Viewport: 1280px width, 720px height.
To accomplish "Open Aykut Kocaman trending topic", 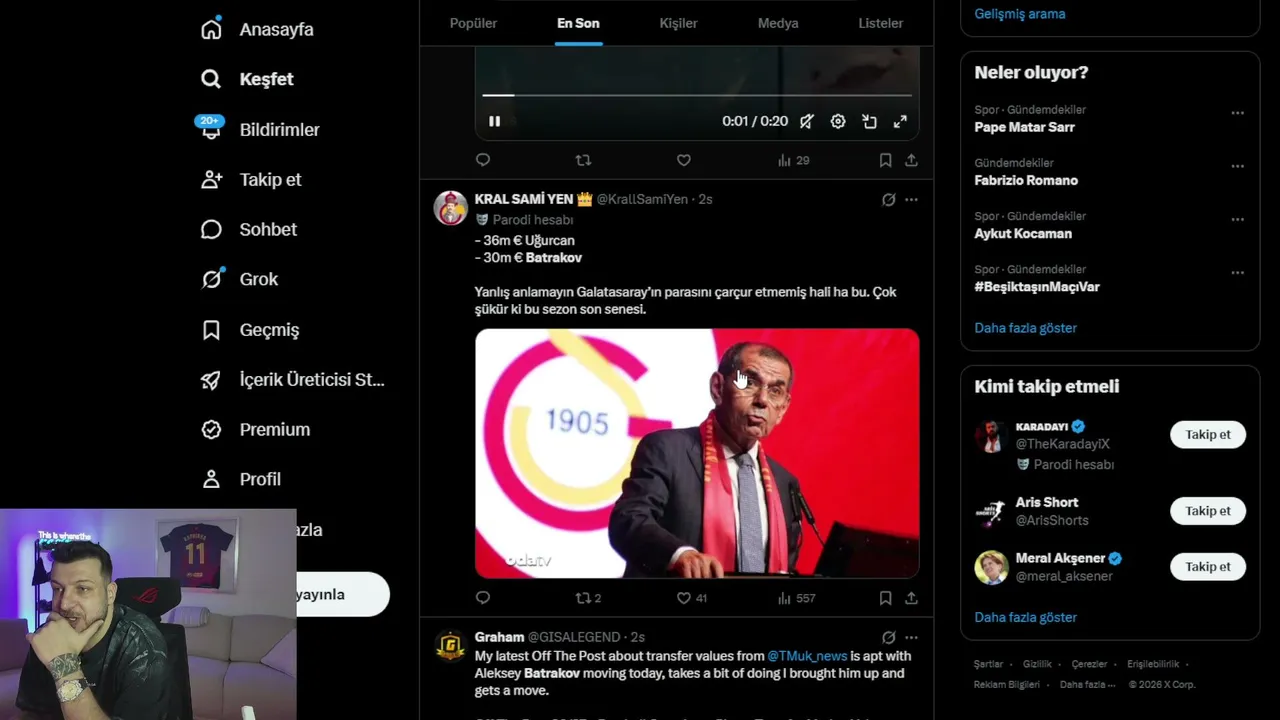I will [1023, 233].
